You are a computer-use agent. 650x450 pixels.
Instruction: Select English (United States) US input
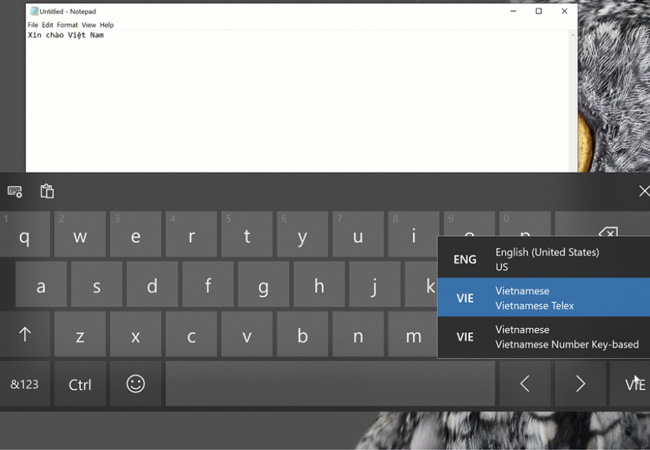click(x=544, y=259)
